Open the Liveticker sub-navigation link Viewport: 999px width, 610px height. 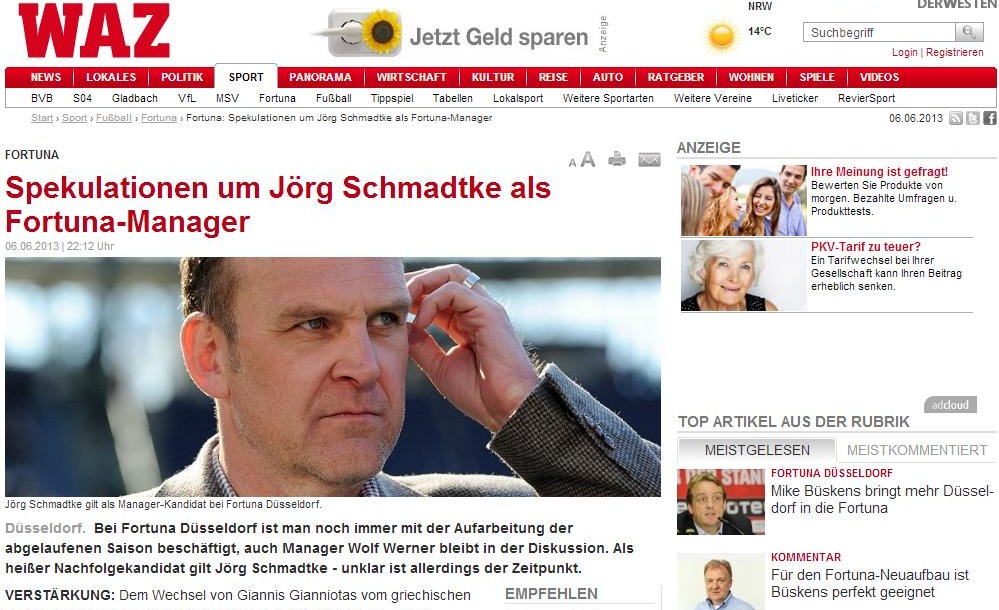(794, 98)
